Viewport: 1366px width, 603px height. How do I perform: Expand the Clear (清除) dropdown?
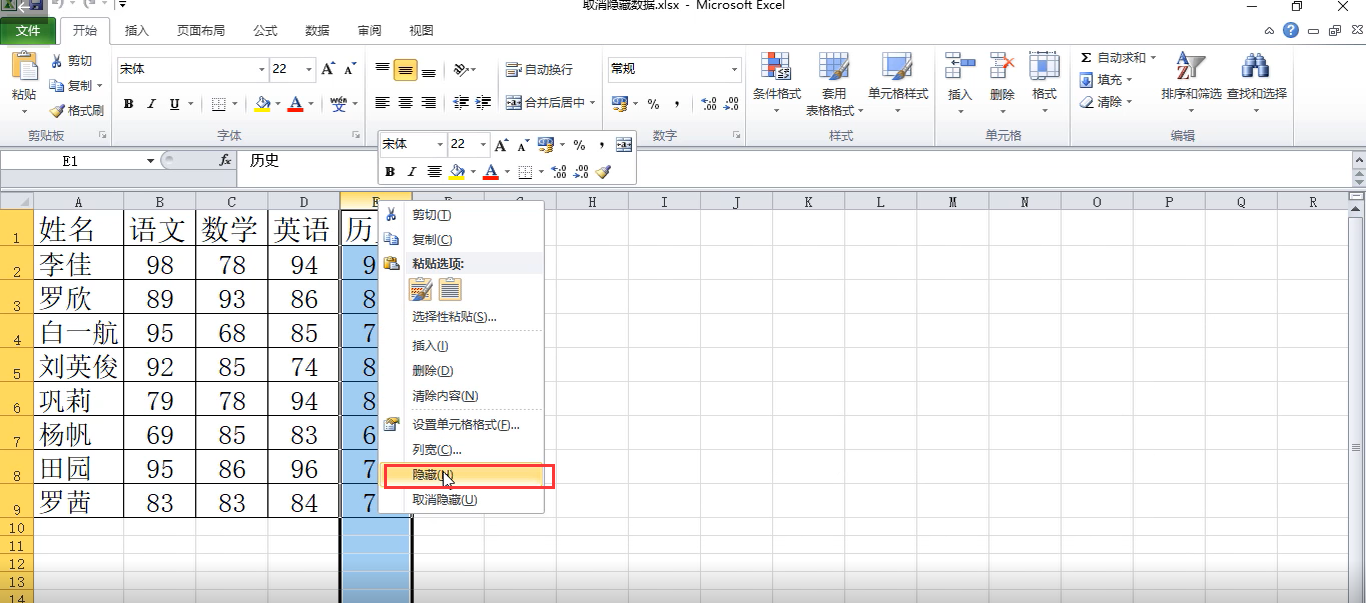coord(1129,102)
